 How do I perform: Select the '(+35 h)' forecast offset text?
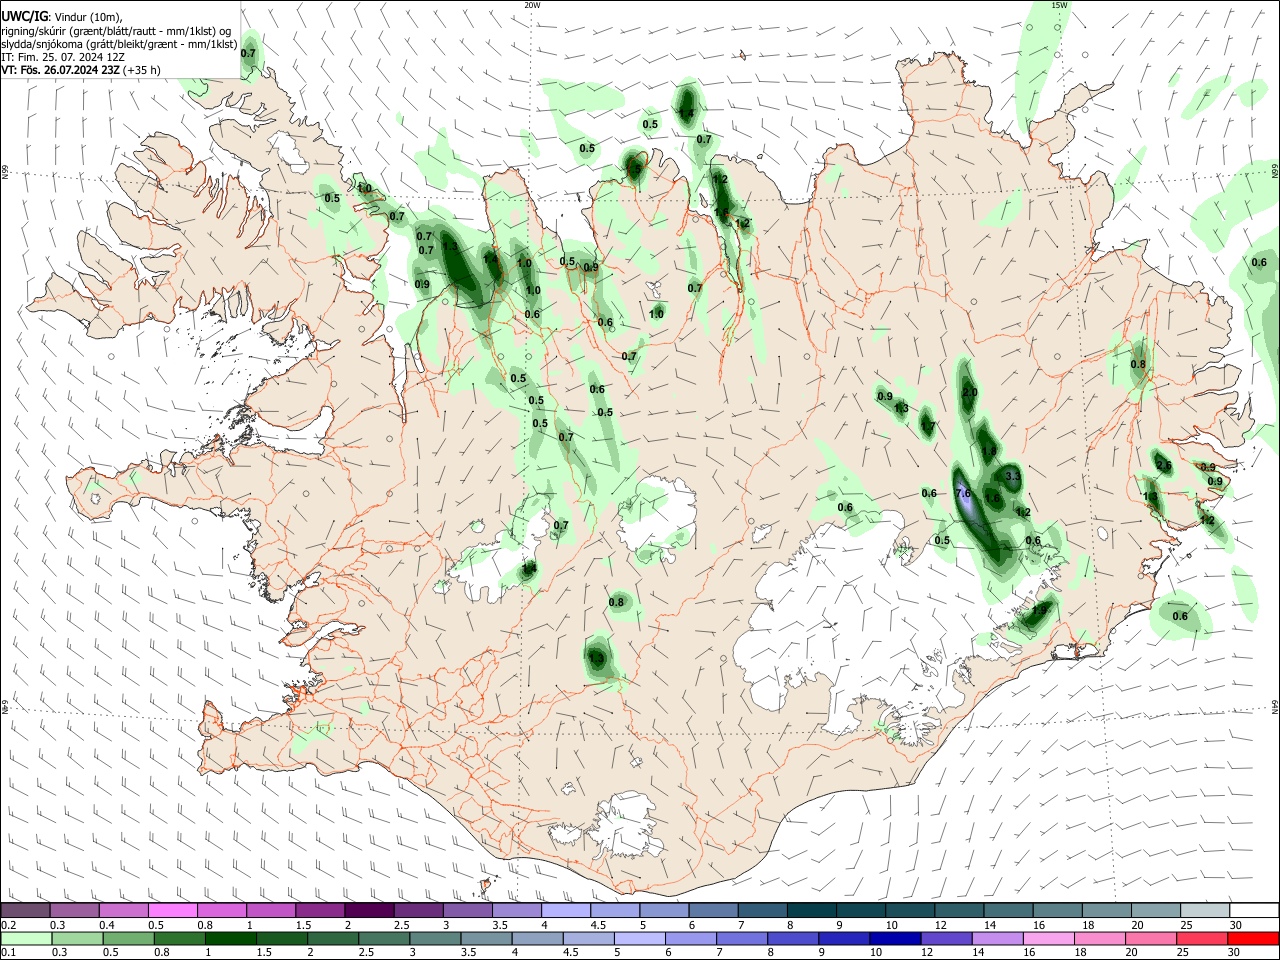(142, 71)
